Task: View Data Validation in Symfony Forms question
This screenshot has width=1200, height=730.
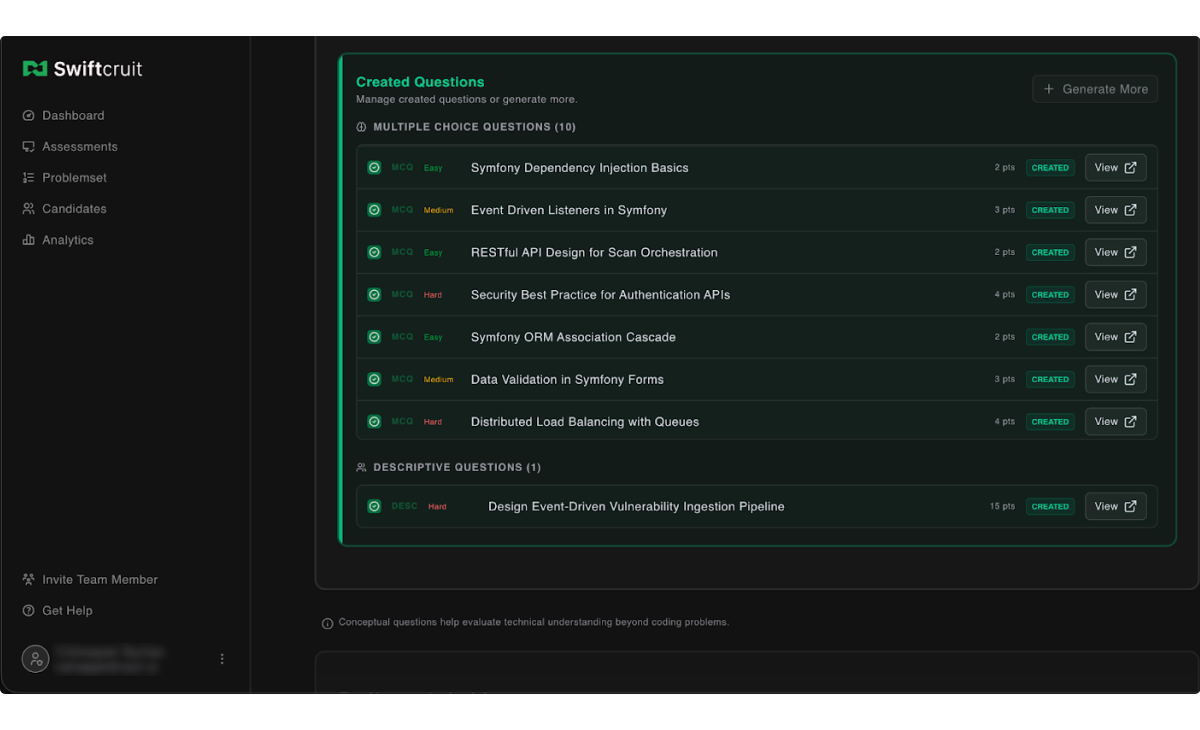Action: 1115,379
